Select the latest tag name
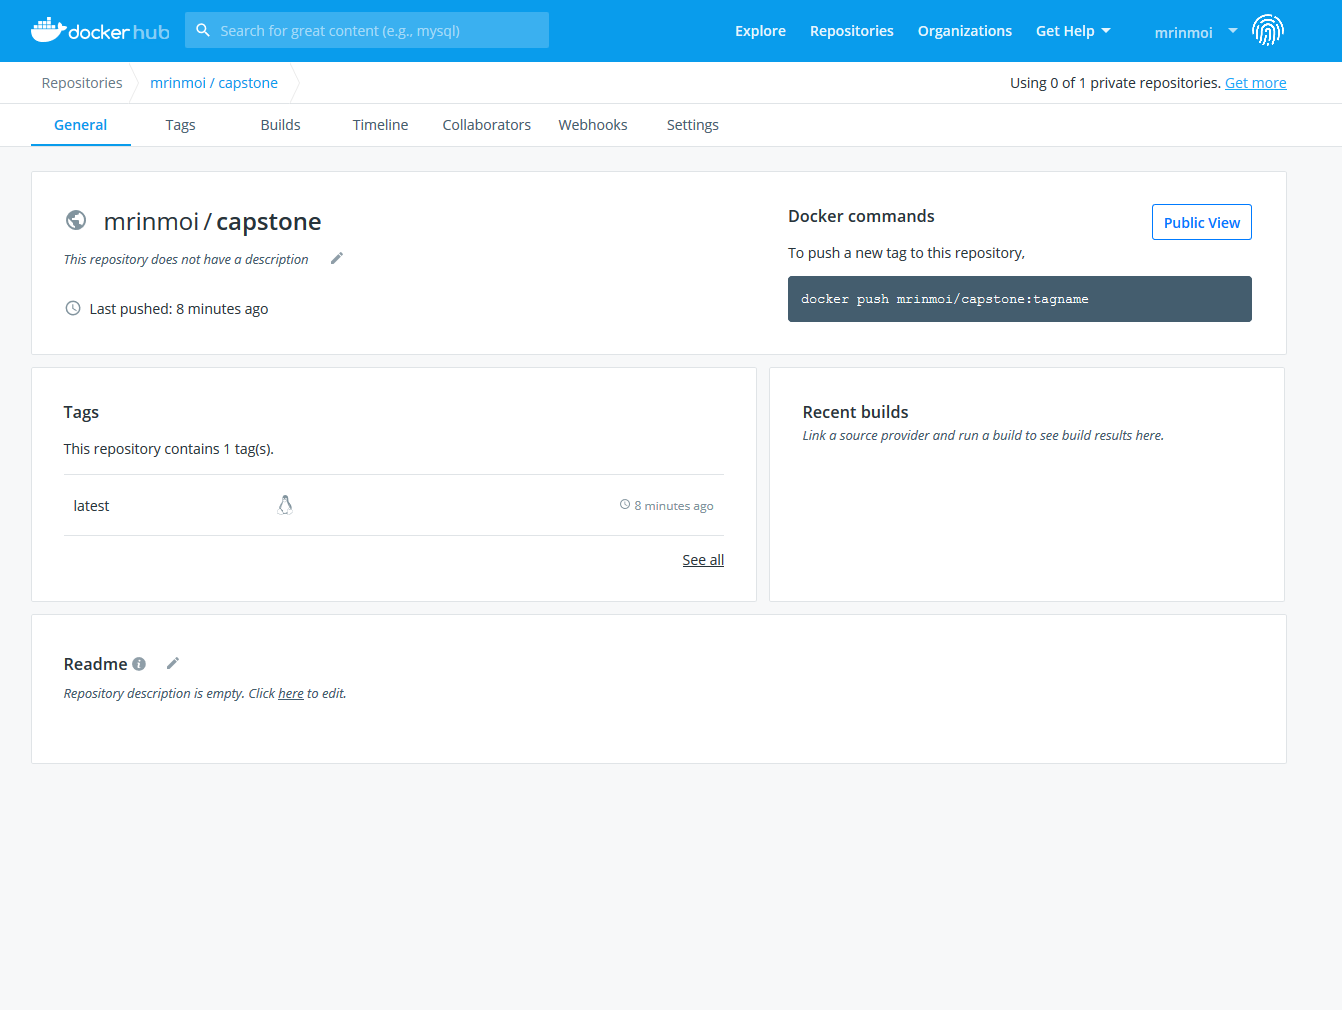The image size is (1342, 1010). (x=91, y=506)
